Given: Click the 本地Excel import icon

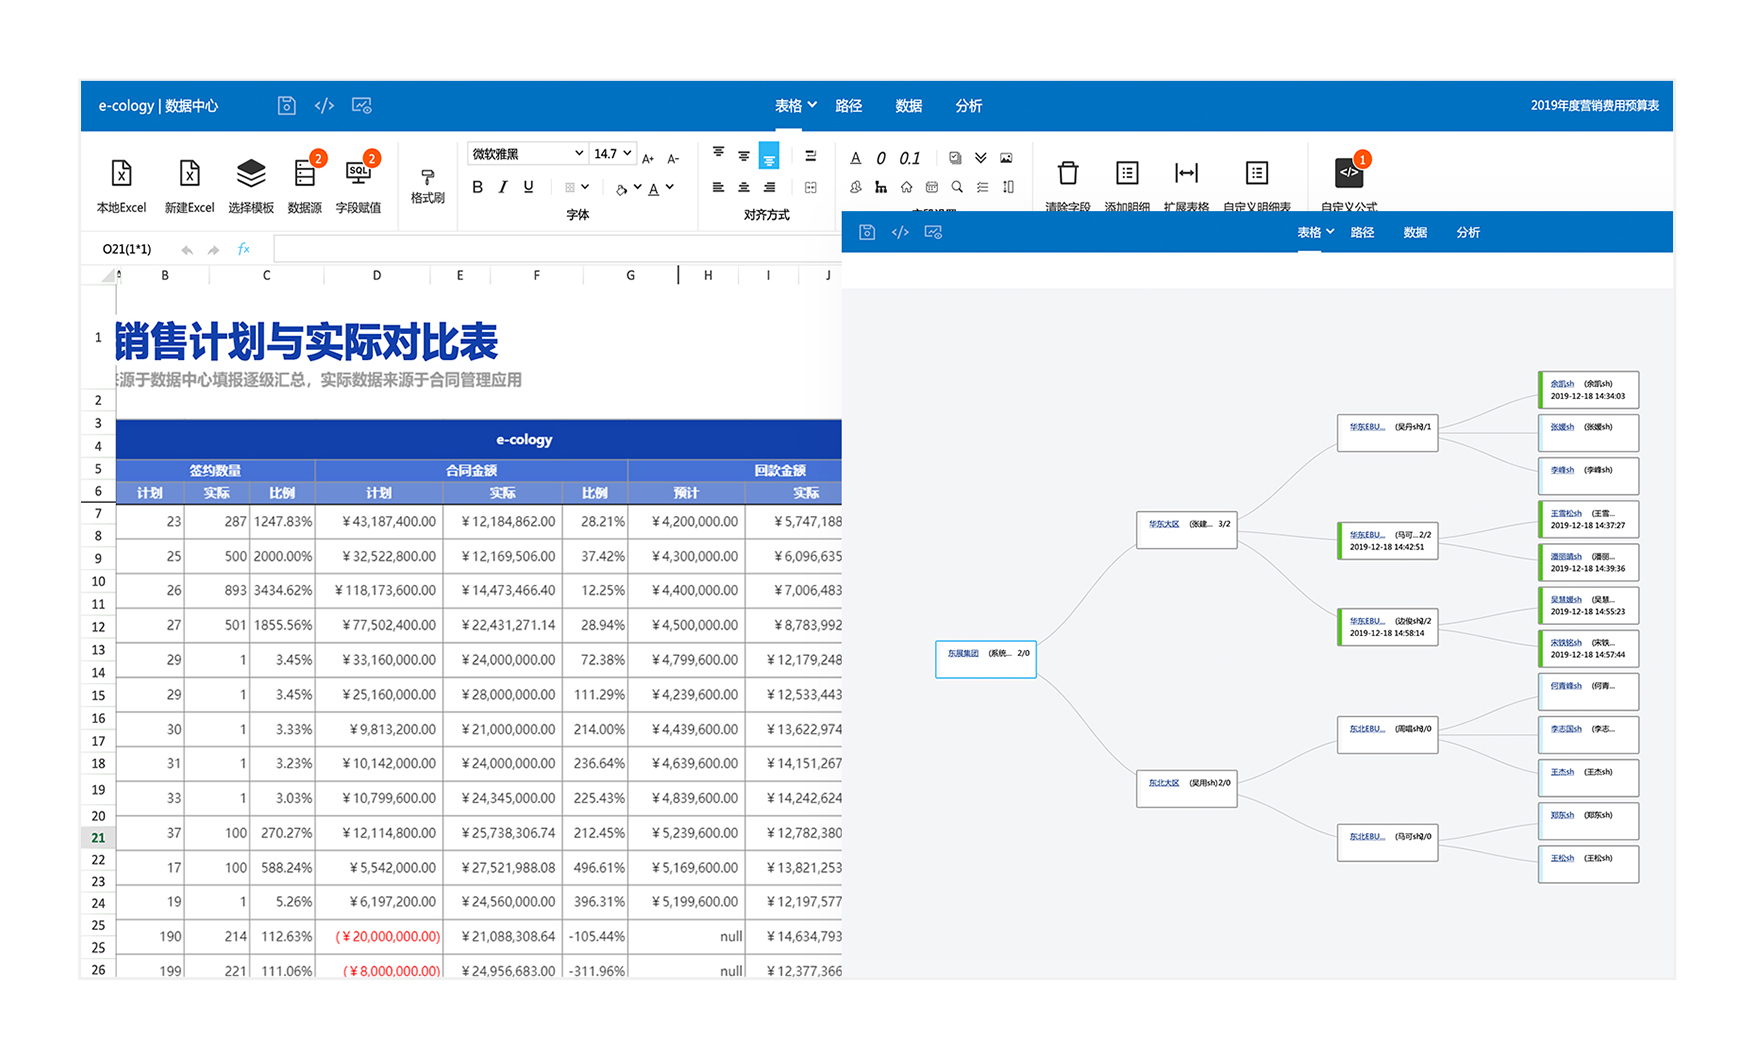Looking at the screenshot, I should pyautogui.click(x=121, y=175).
